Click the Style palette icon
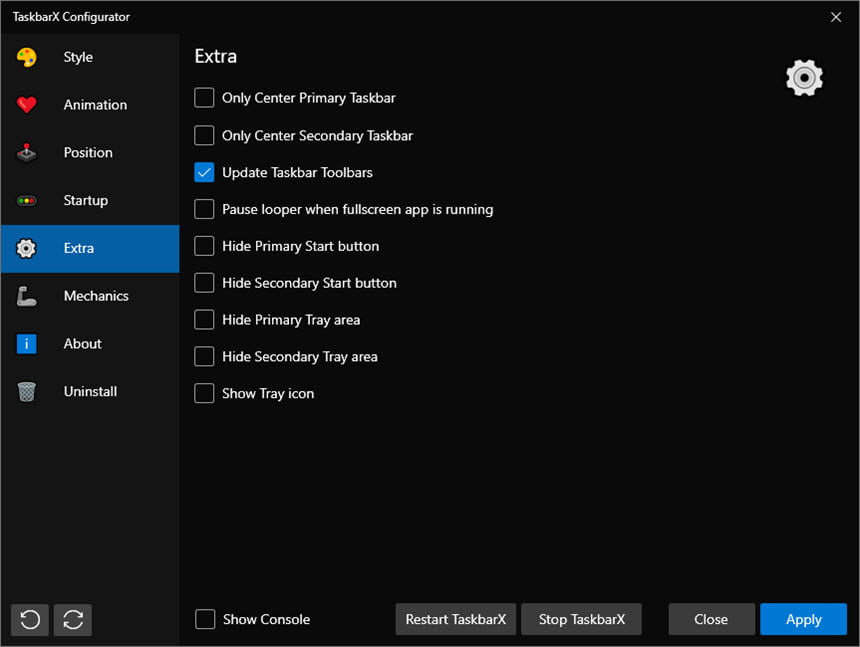The height and width of the screenshot is (647, 860). pyautogui.click(x=26, y=57)
